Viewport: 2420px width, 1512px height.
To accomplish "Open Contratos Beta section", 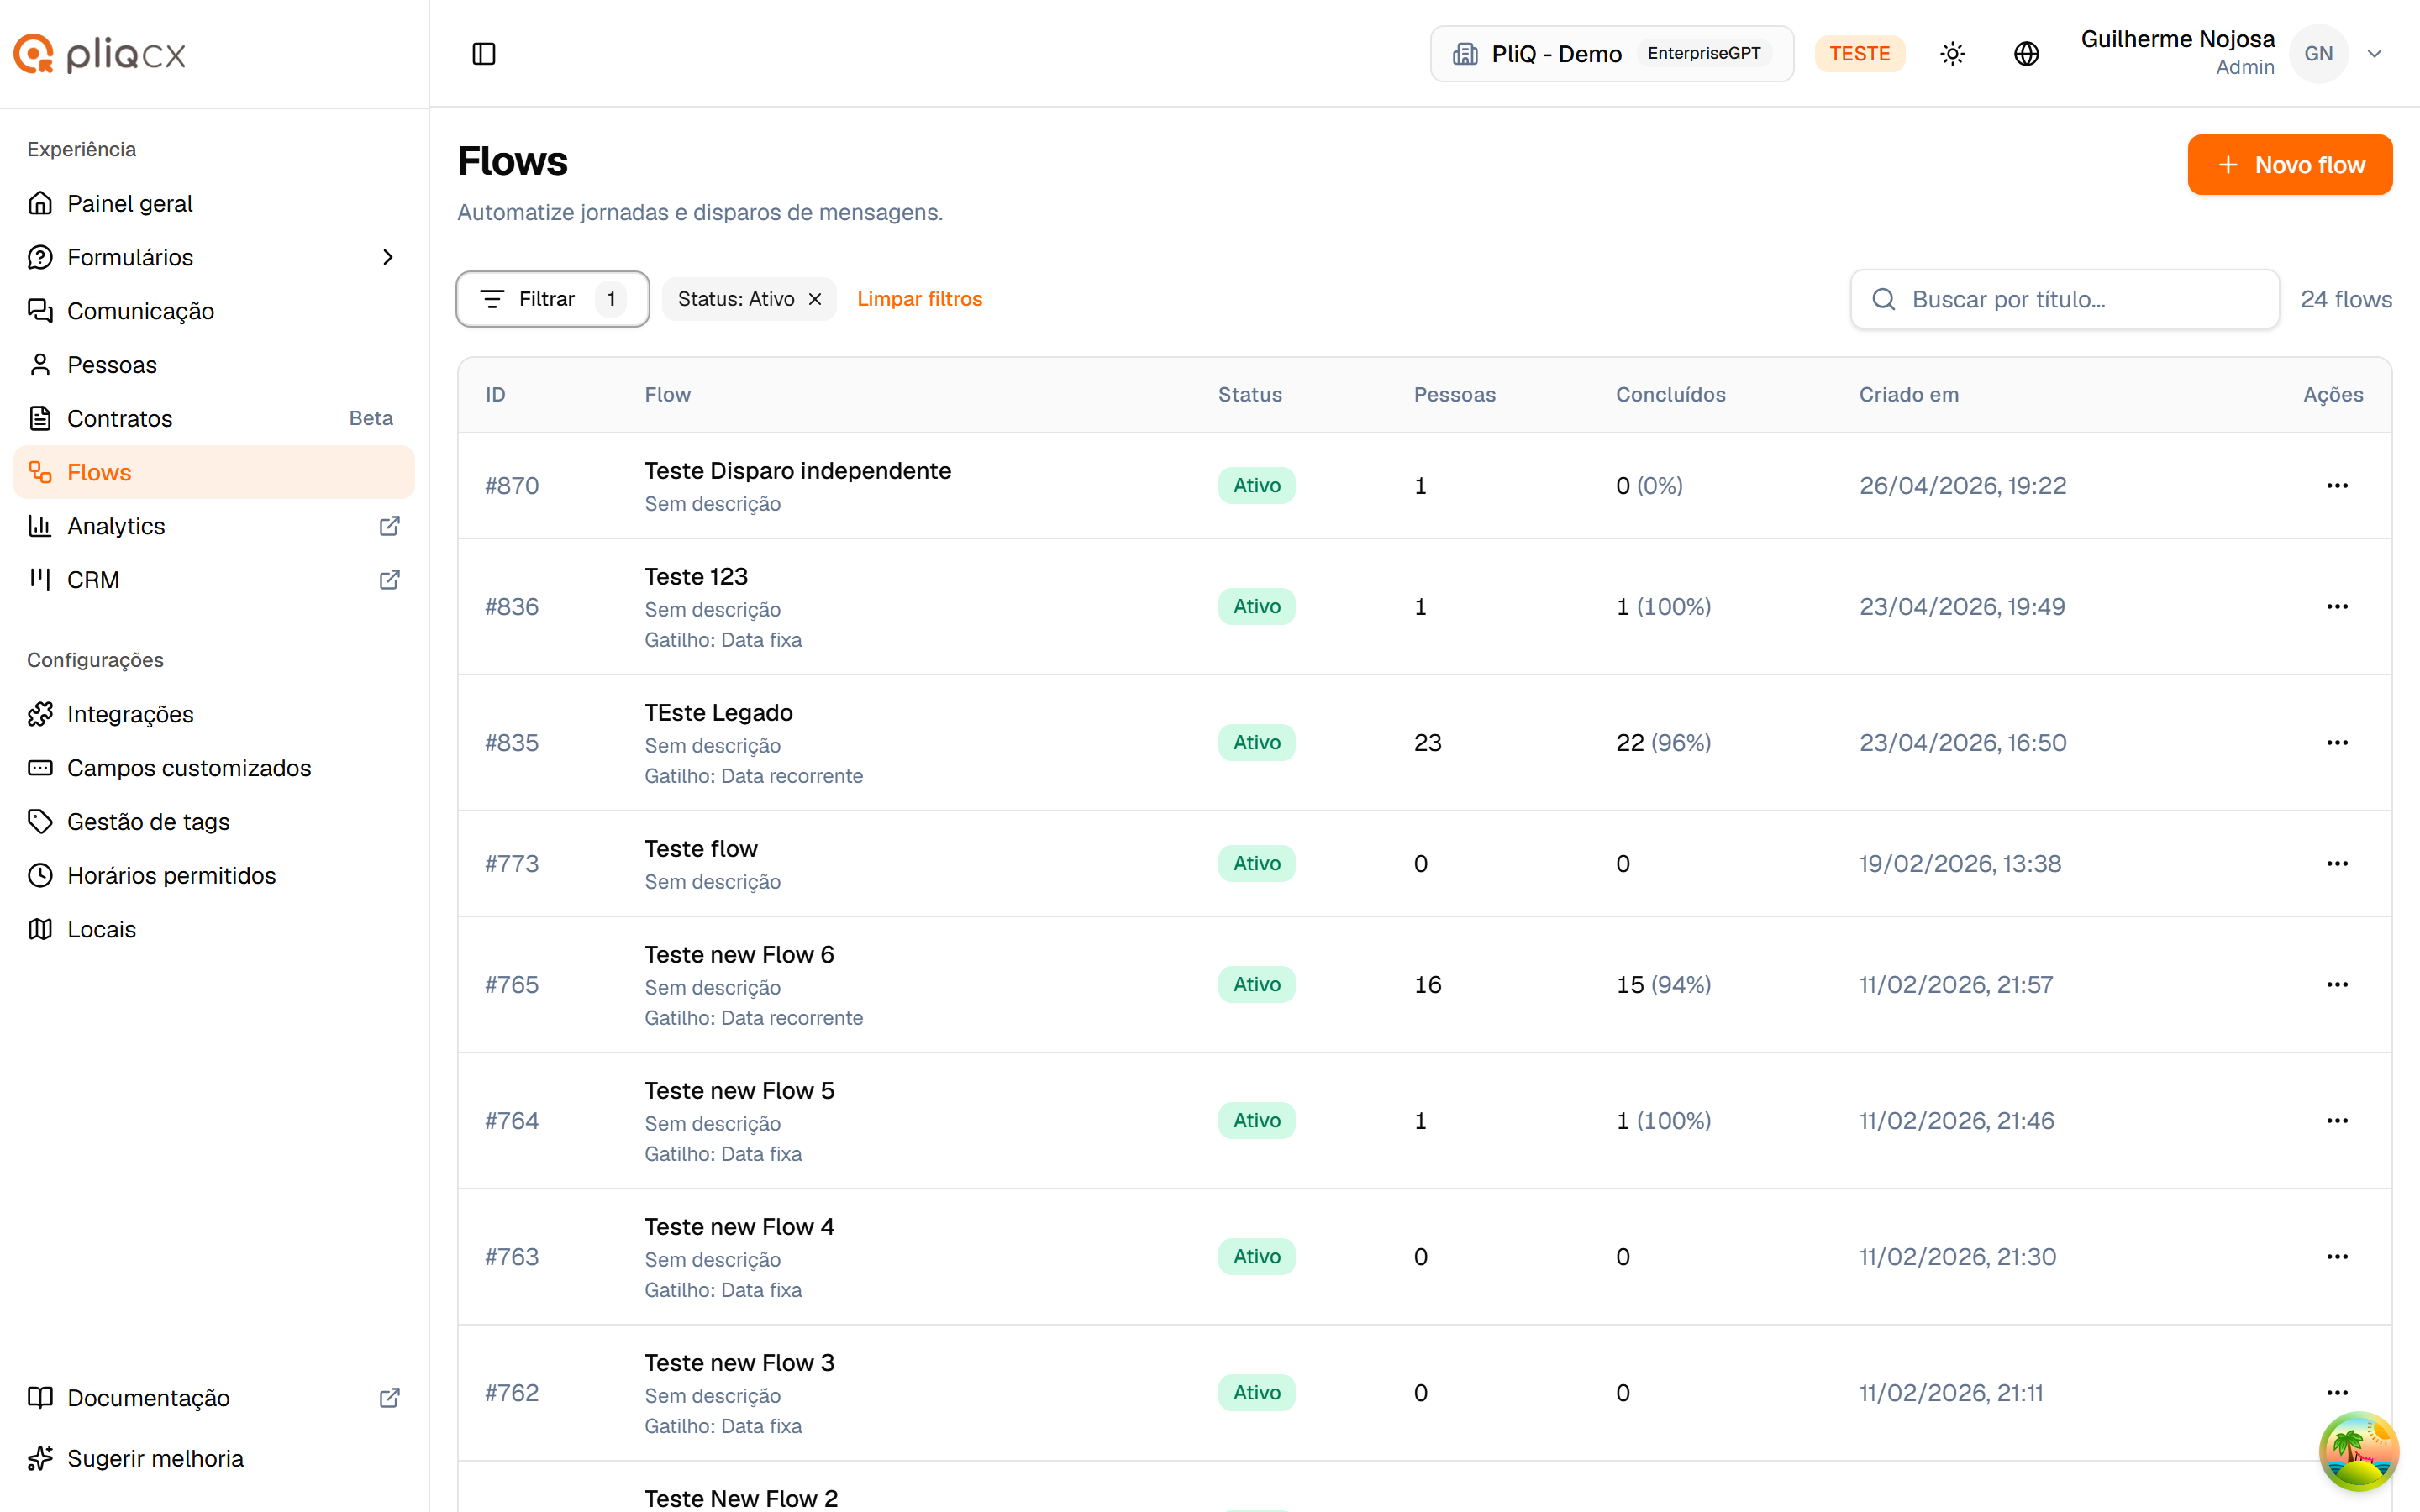I will (x=214, y=418).
